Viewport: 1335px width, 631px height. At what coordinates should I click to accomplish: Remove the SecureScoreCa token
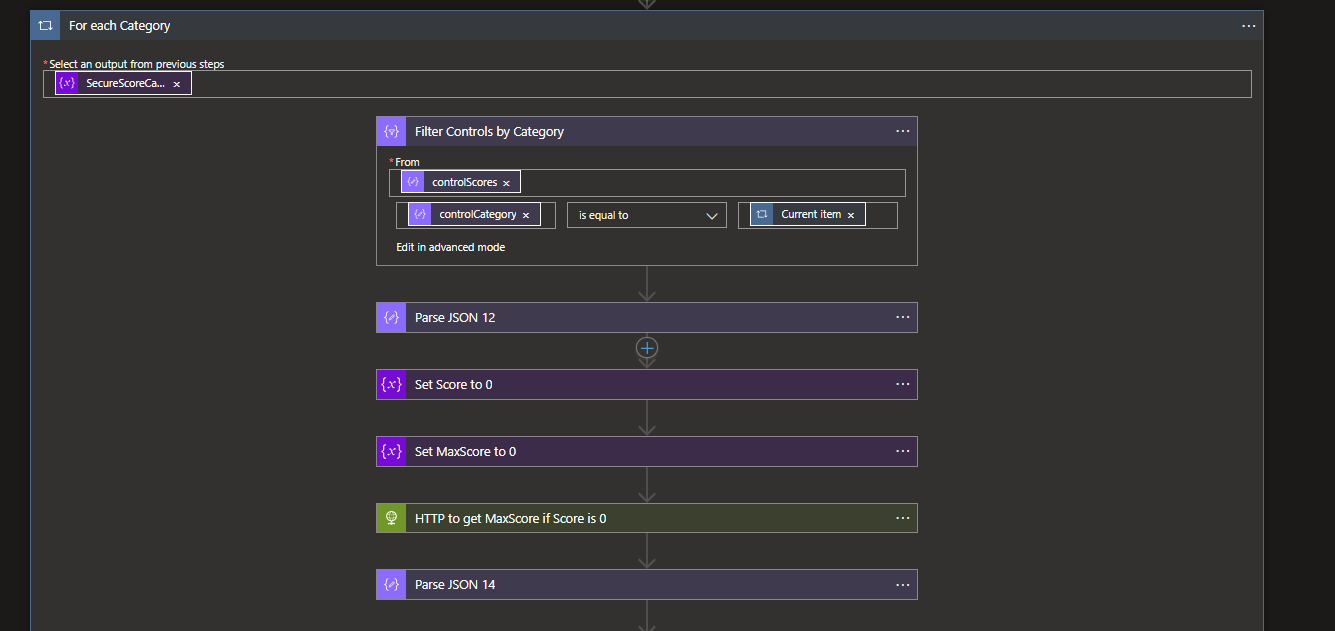coord(177,83)
